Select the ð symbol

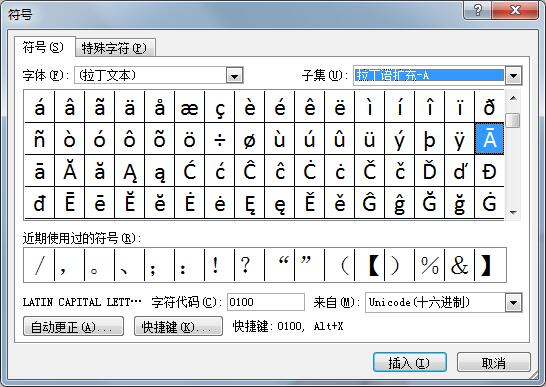point(489,107)
